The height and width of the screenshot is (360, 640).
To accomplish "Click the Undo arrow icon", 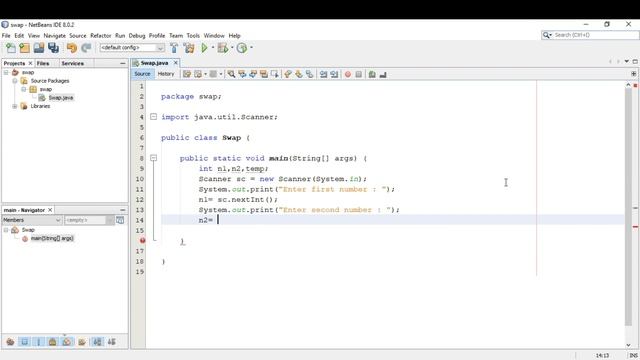I will 72,48.
